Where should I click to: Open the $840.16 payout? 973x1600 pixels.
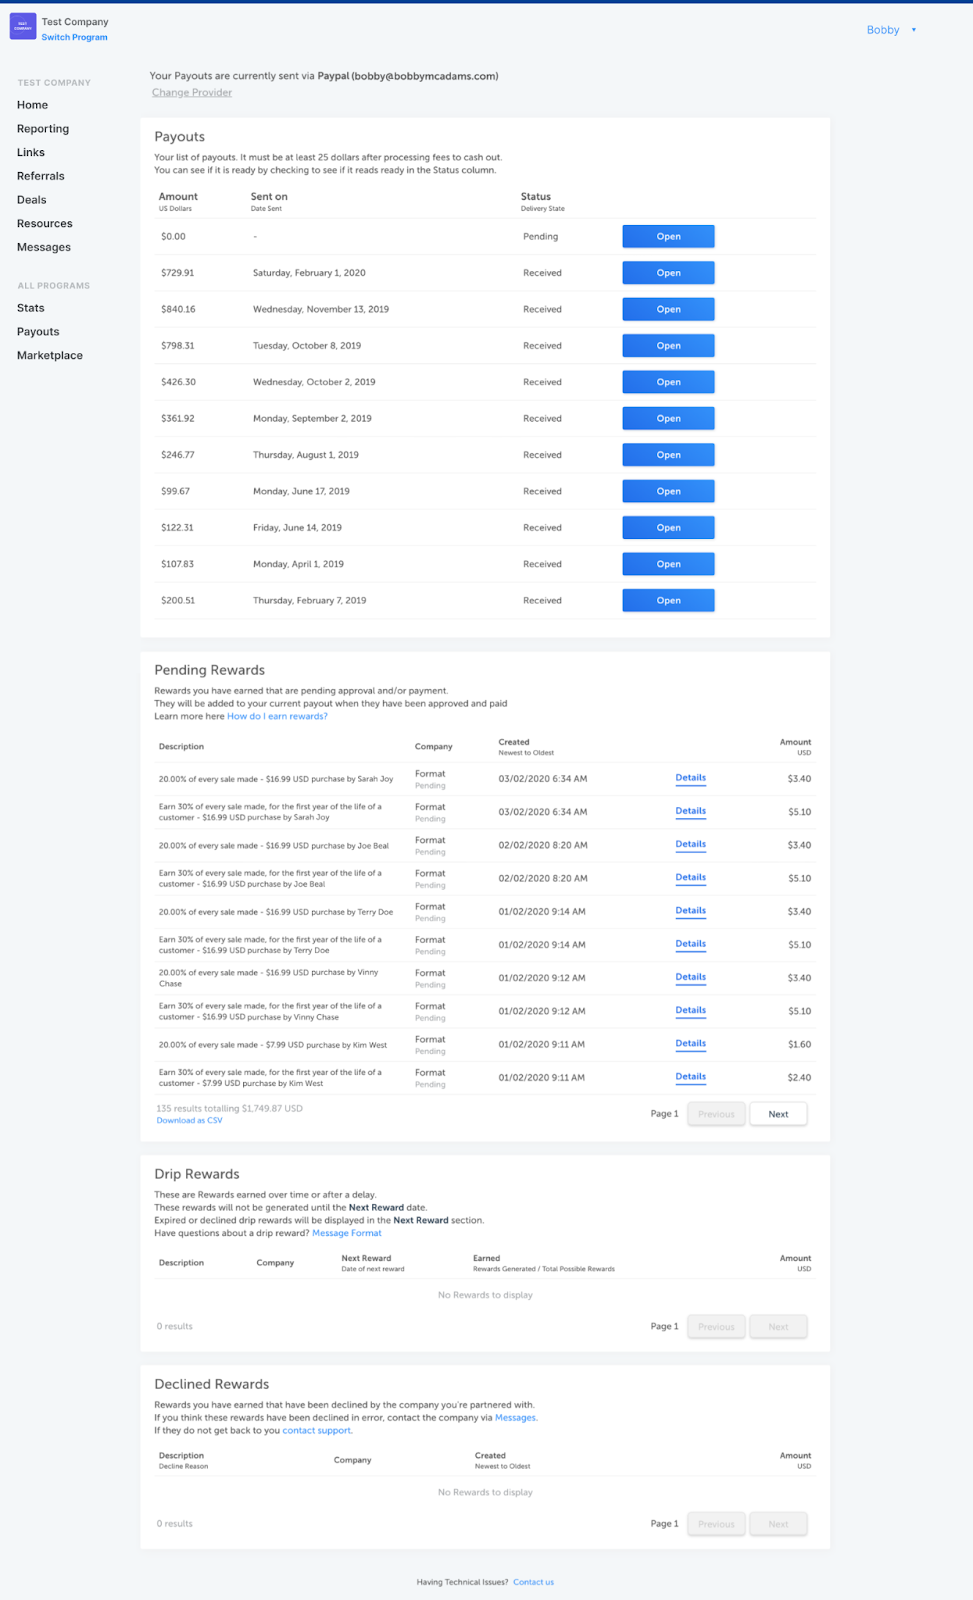click(x=668, y=309)
